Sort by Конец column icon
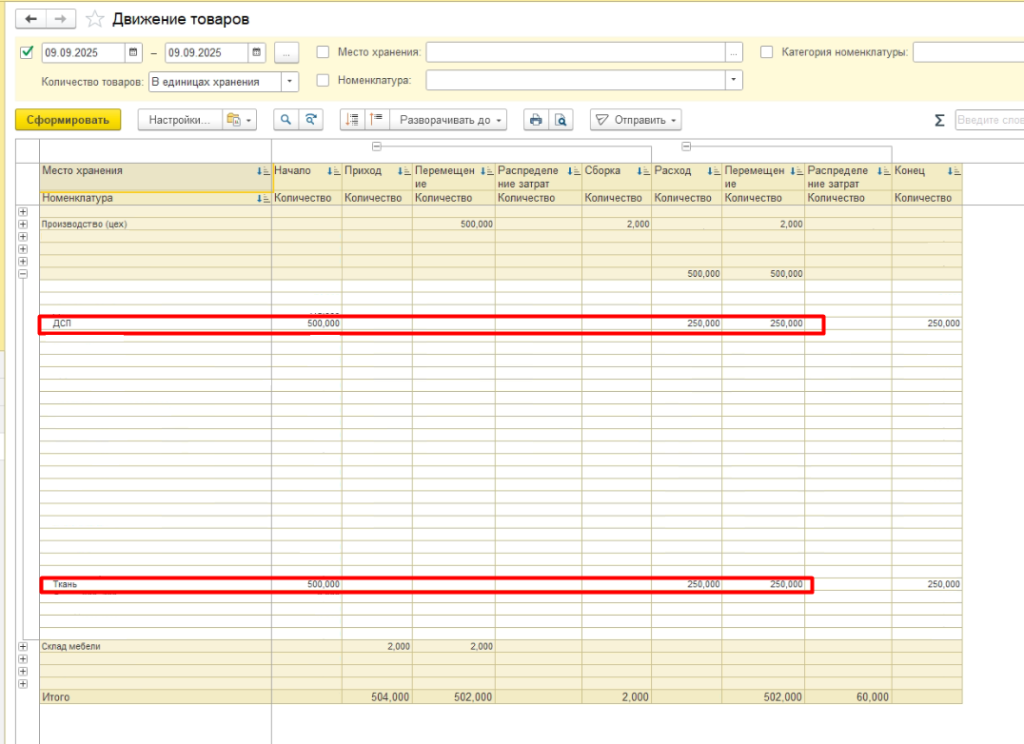The width and height of the screenshot is (1024, 744). tap(954, 171)
